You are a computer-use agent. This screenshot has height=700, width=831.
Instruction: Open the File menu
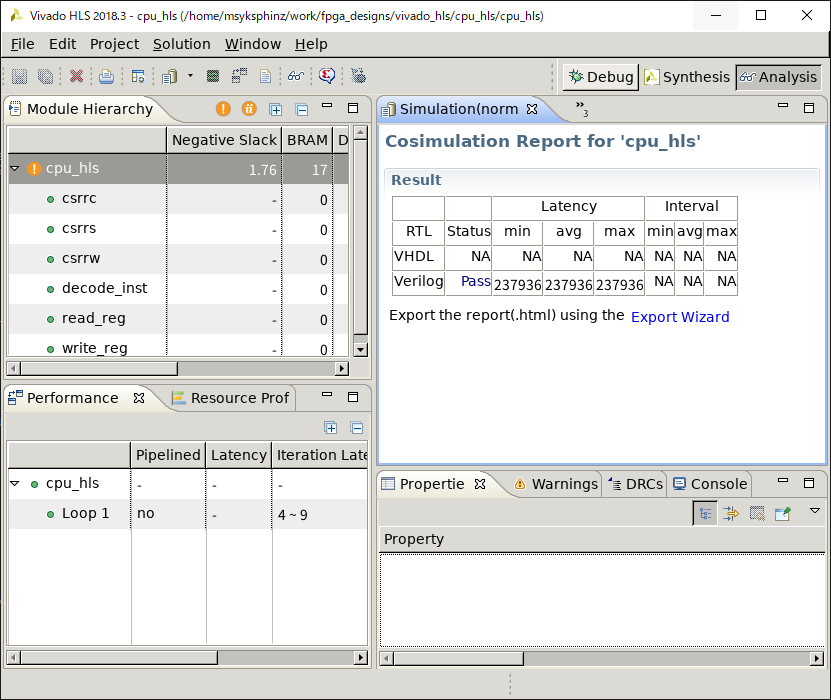23,44
